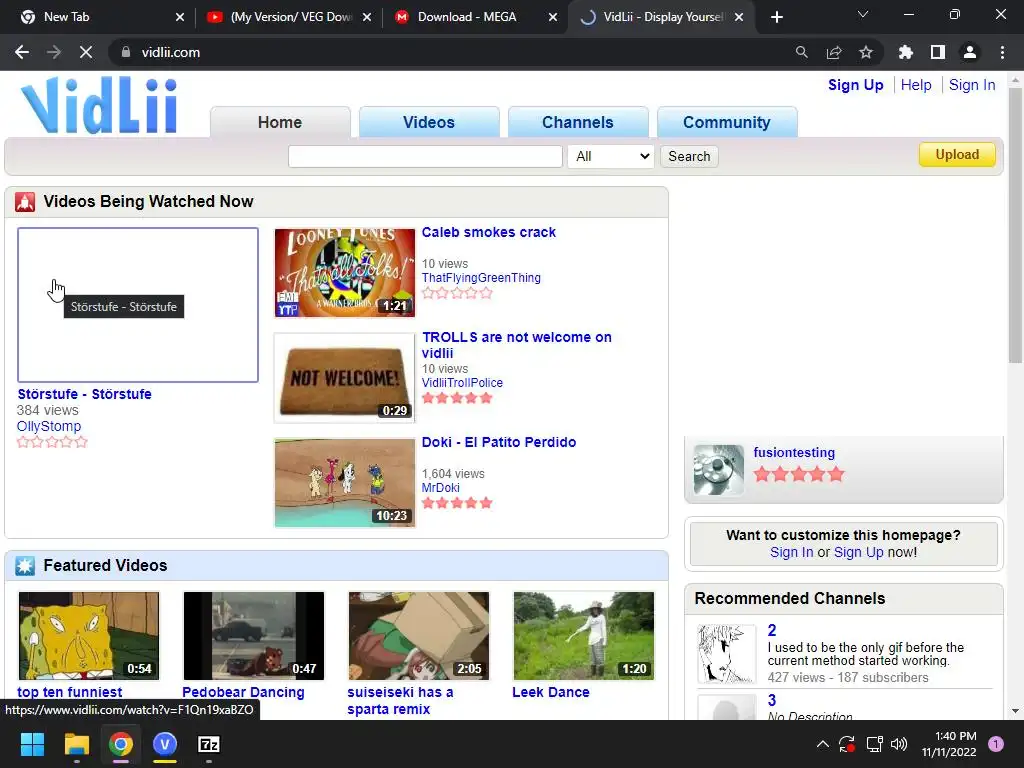Image resolution: width=1024 pixels, height=768 pixels.
Task: Open Chrome three-dot menu
Action: [x=1002, y=52]
